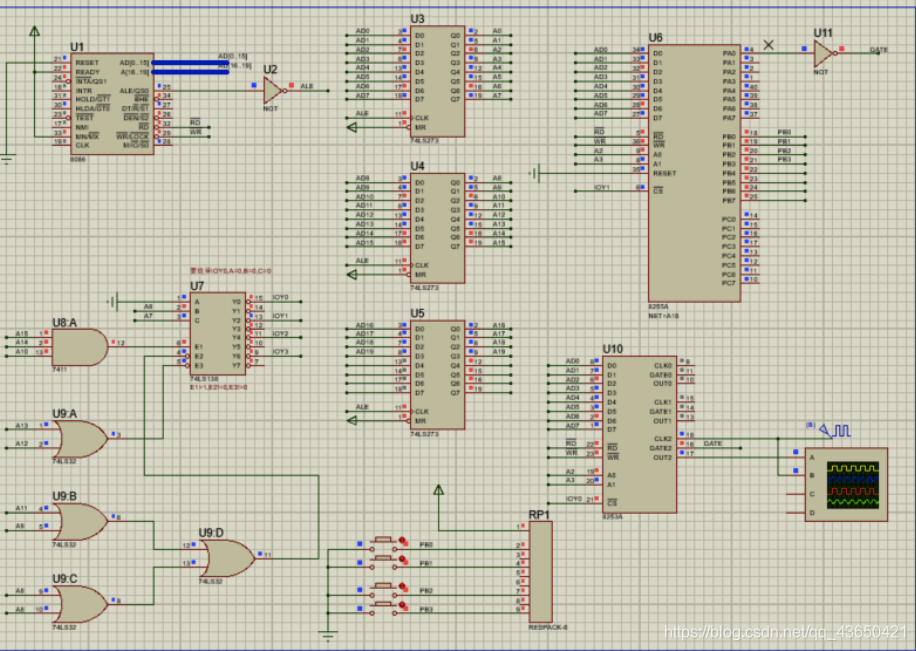
Task: Open the oscilloscope instrument
Action: 846,484
